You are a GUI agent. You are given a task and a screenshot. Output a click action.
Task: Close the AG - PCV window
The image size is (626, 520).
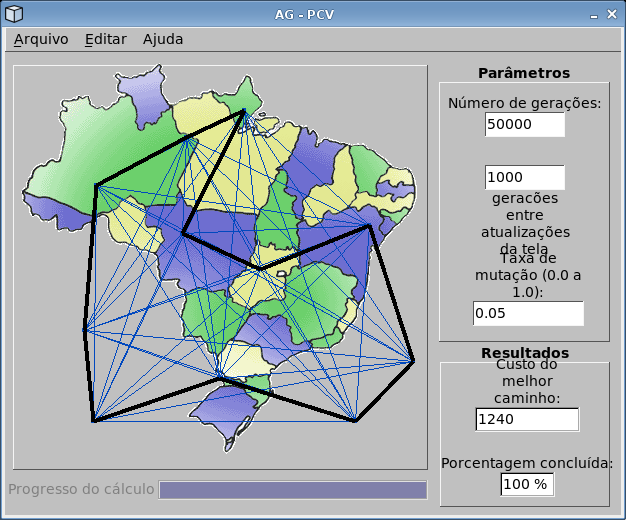[x=612, y=13]
